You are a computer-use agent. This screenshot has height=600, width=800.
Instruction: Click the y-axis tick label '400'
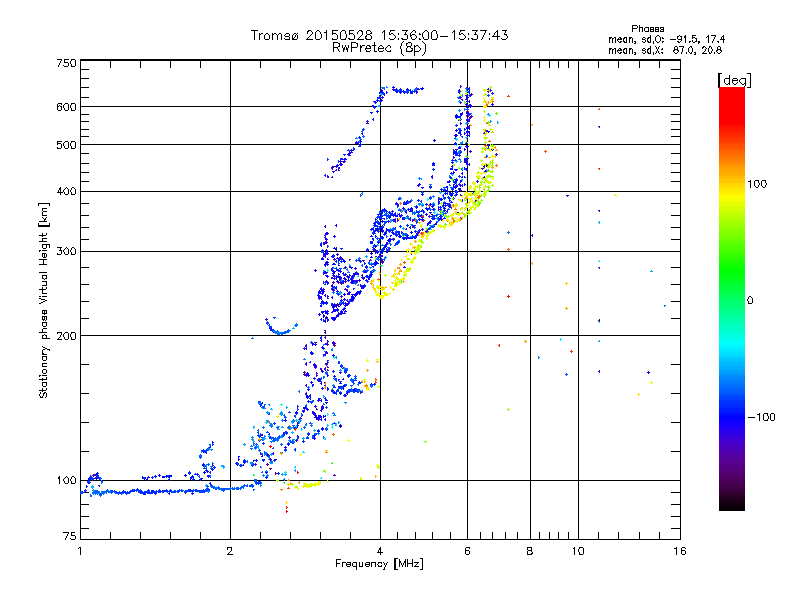(x=66, y=191)
